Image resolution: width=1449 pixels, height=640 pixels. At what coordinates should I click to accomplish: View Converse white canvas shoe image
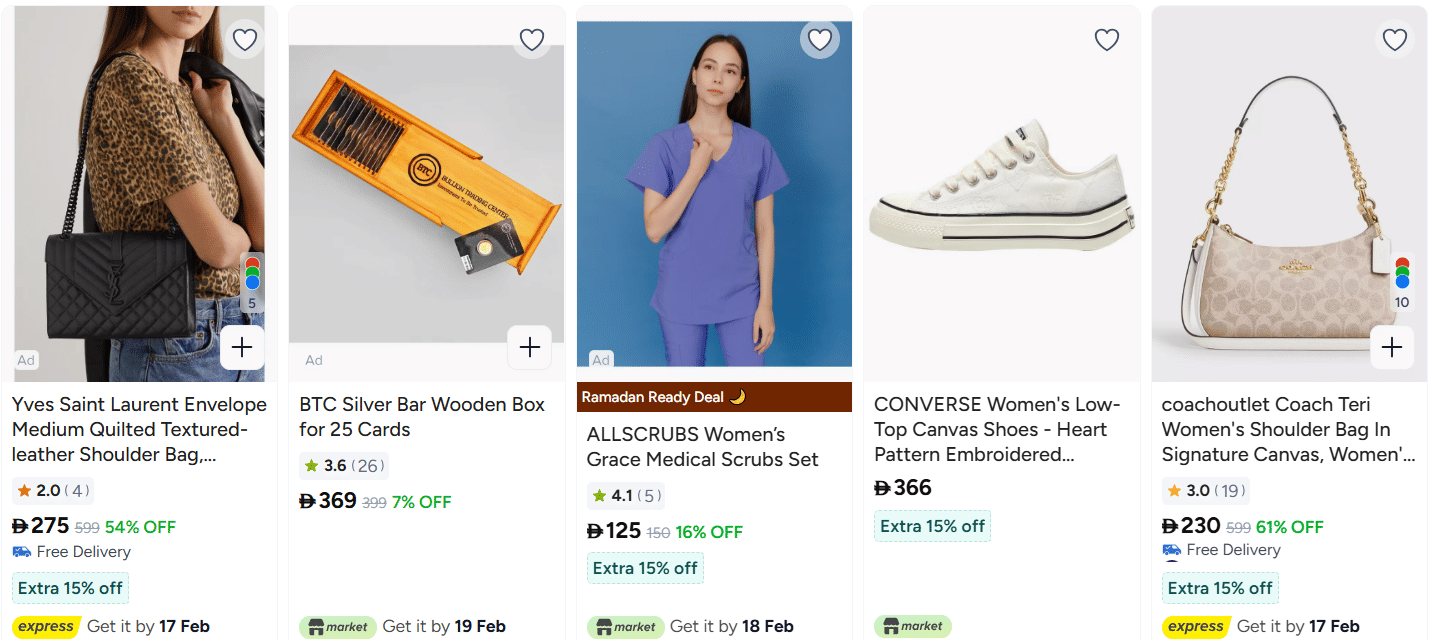tap(1001, 190)
